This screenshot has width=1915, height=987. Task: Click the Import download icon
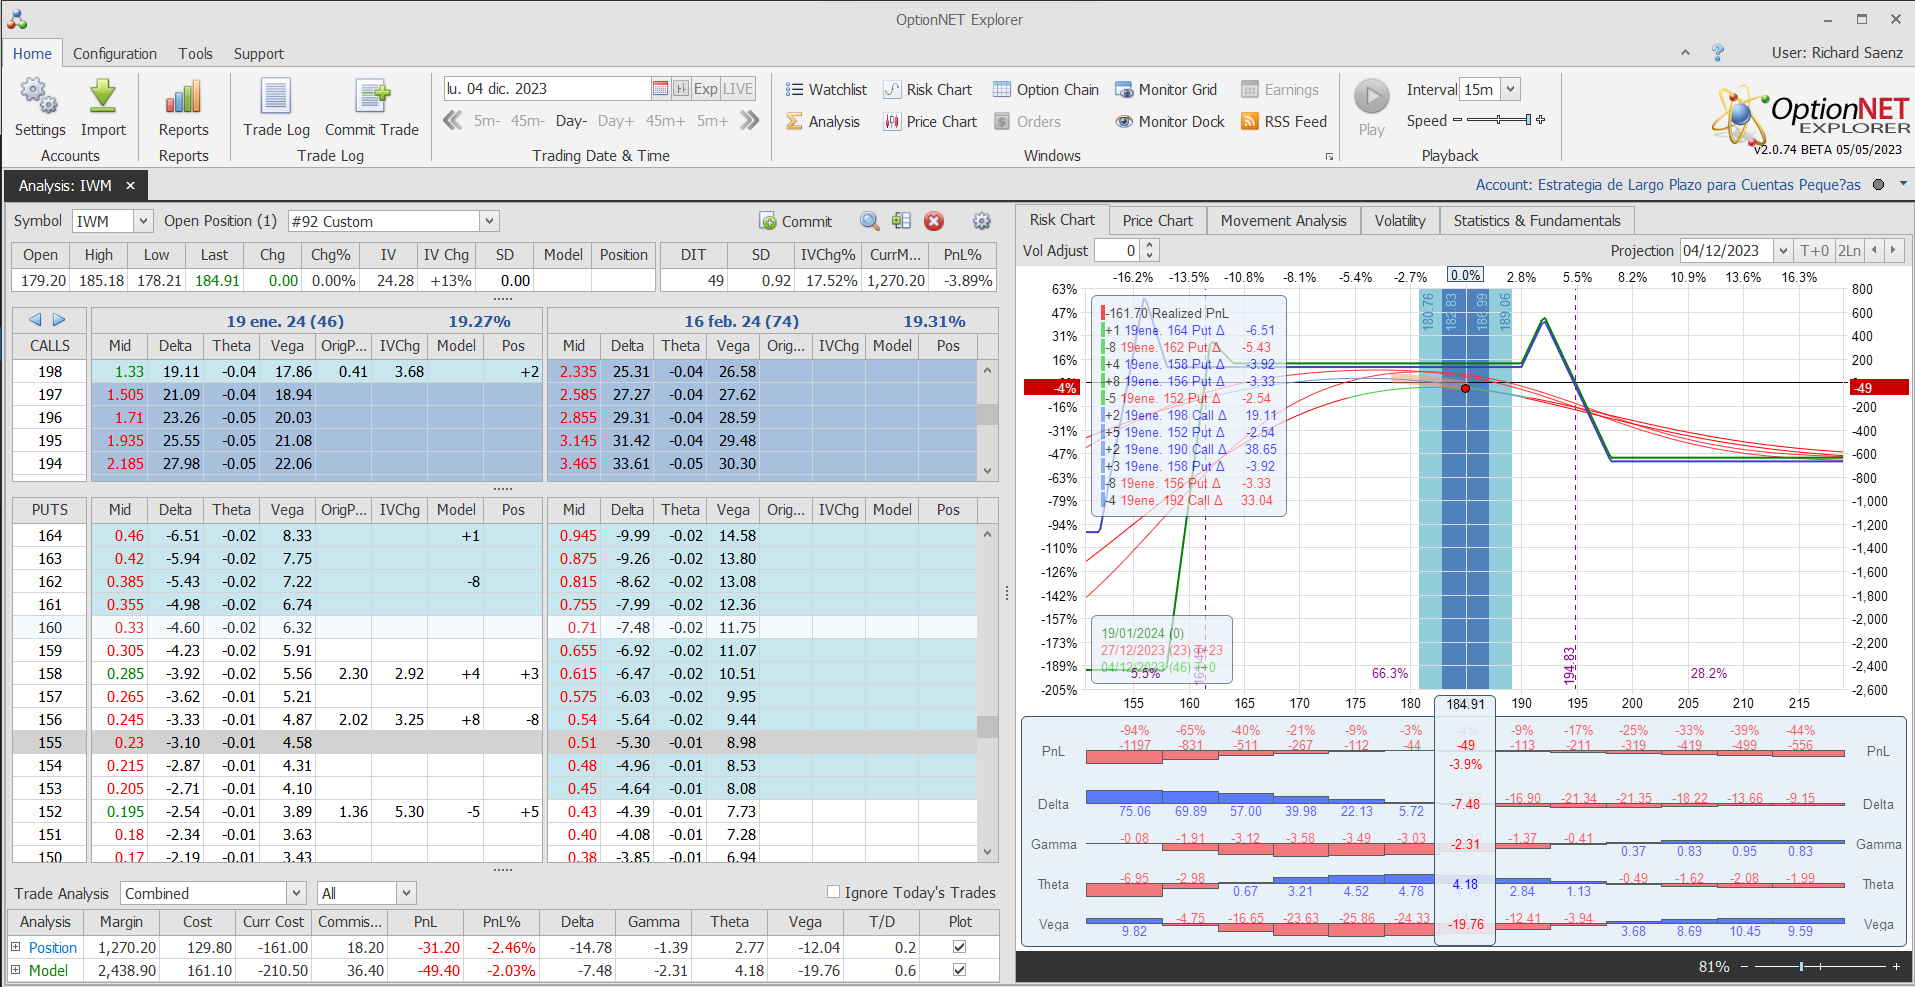pos(103,98)
